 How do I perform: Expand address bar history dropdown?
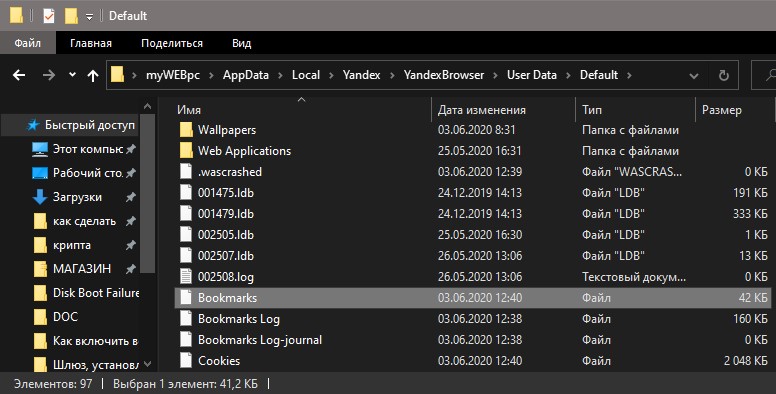(694, 76)
